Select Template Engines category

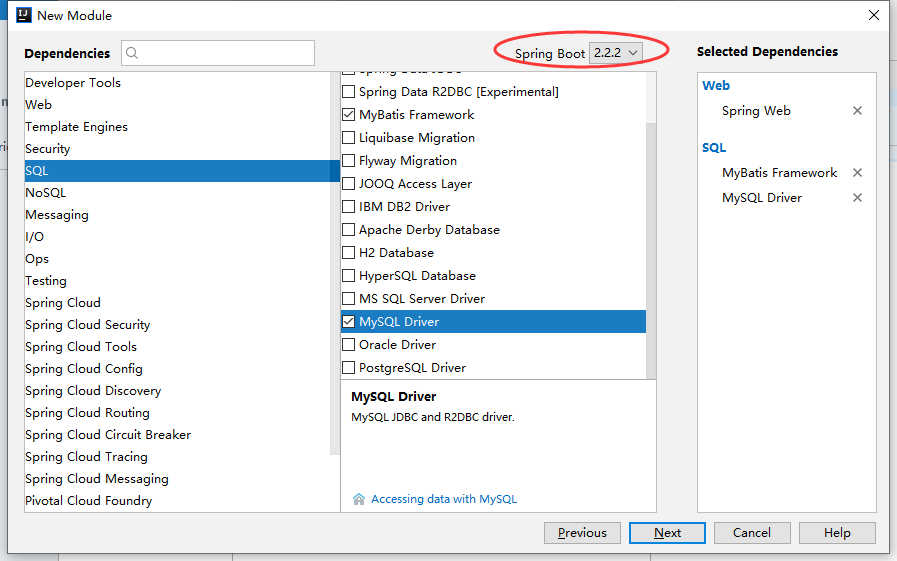click(177, 127)
